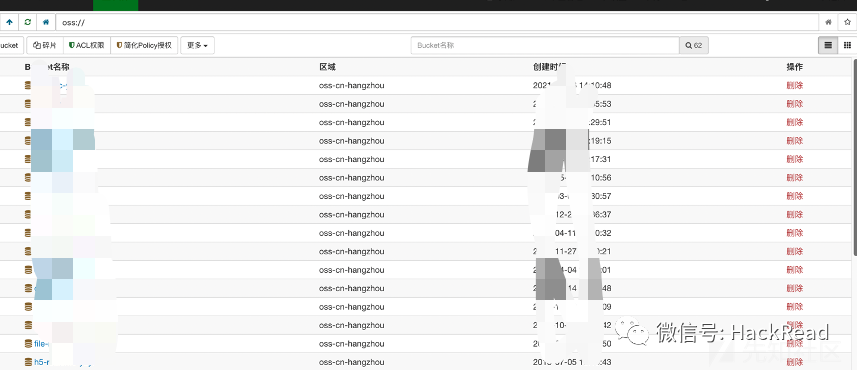Click the search magnifier button showing 62
This screenshot has width=857, height=370.
(694, 45)
